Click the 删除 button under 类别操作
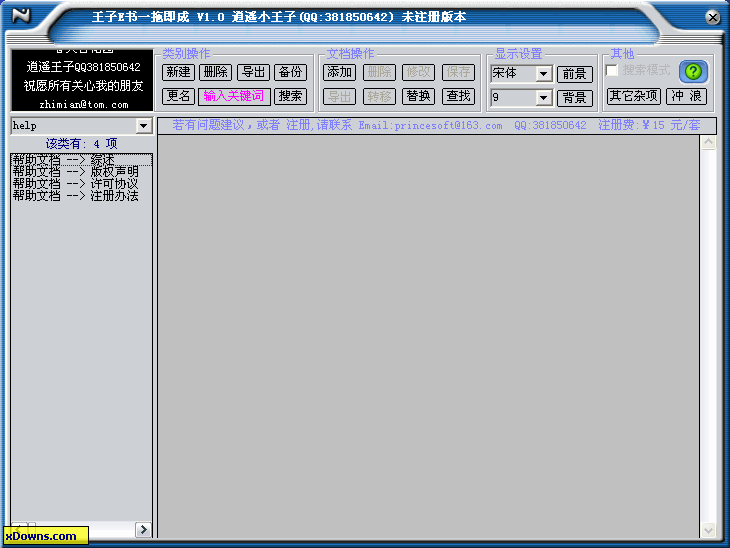The image size is (730, 548). pos(216,72)
